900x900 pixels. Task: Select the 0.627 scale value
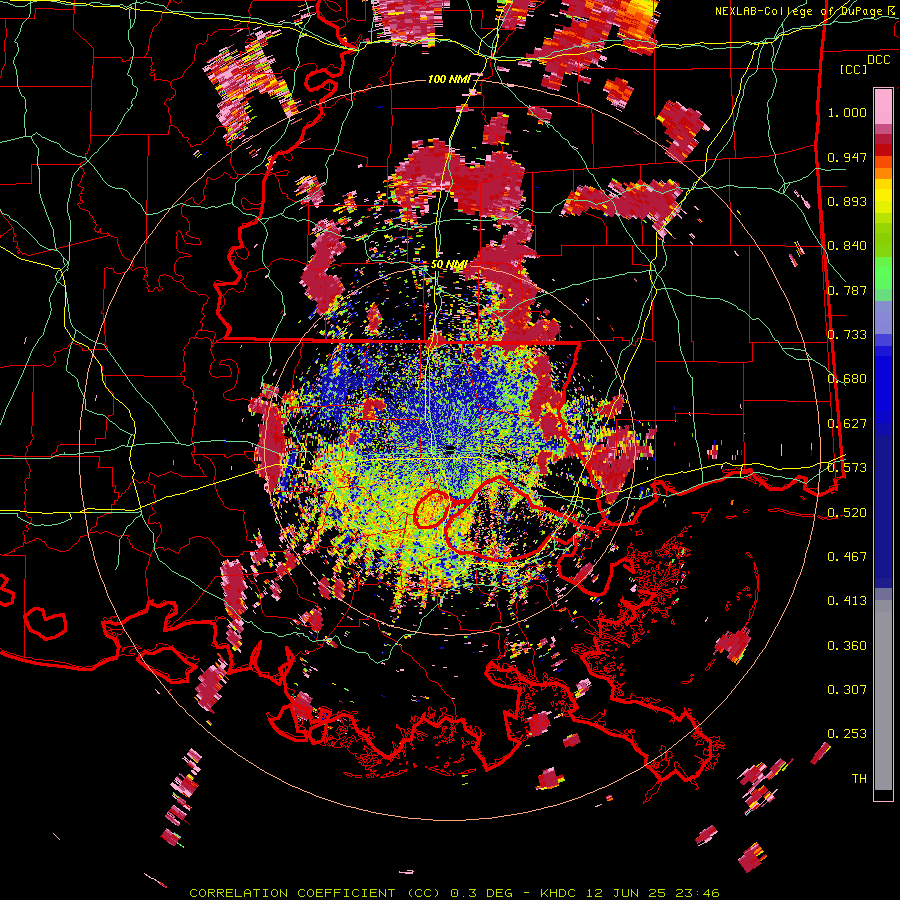(847, 424)
